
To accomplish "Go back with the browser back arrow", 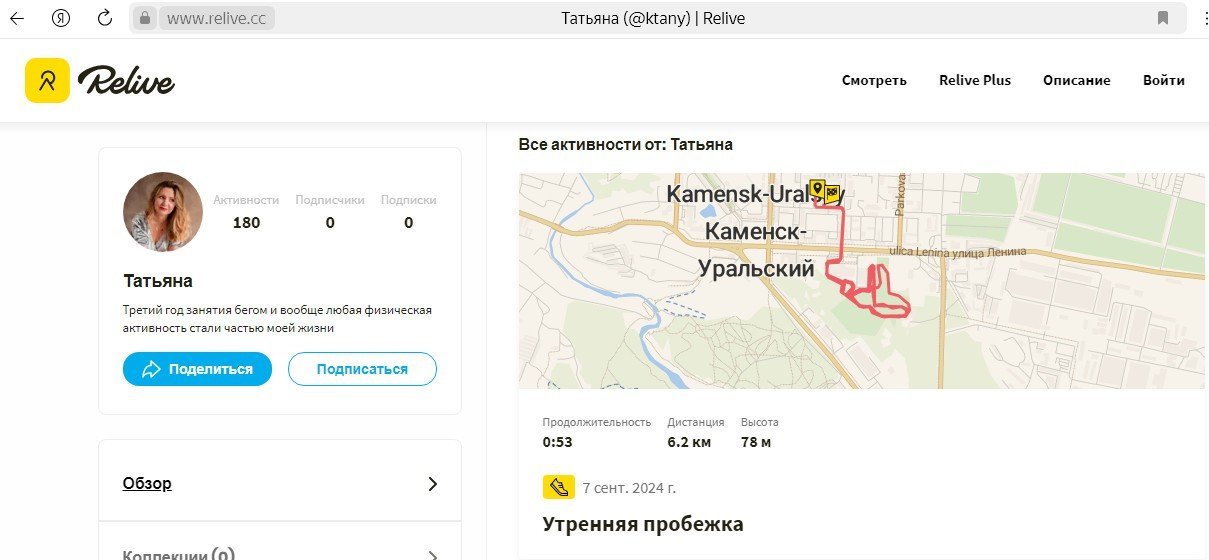I will [17, 18].
